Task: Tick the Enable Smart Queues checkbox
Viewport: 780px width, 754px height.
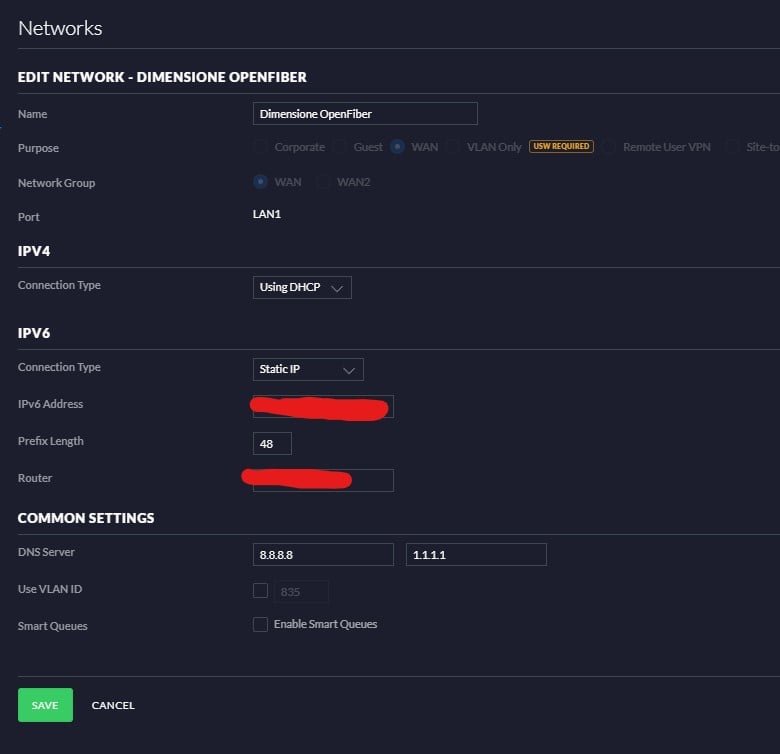Action: click(260, 625)
